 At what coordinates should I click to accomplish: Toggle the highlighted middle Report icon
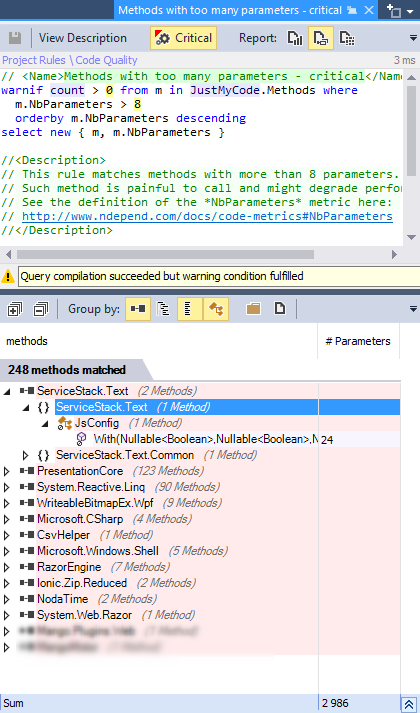pyautogui.click(x=321, y=38)
